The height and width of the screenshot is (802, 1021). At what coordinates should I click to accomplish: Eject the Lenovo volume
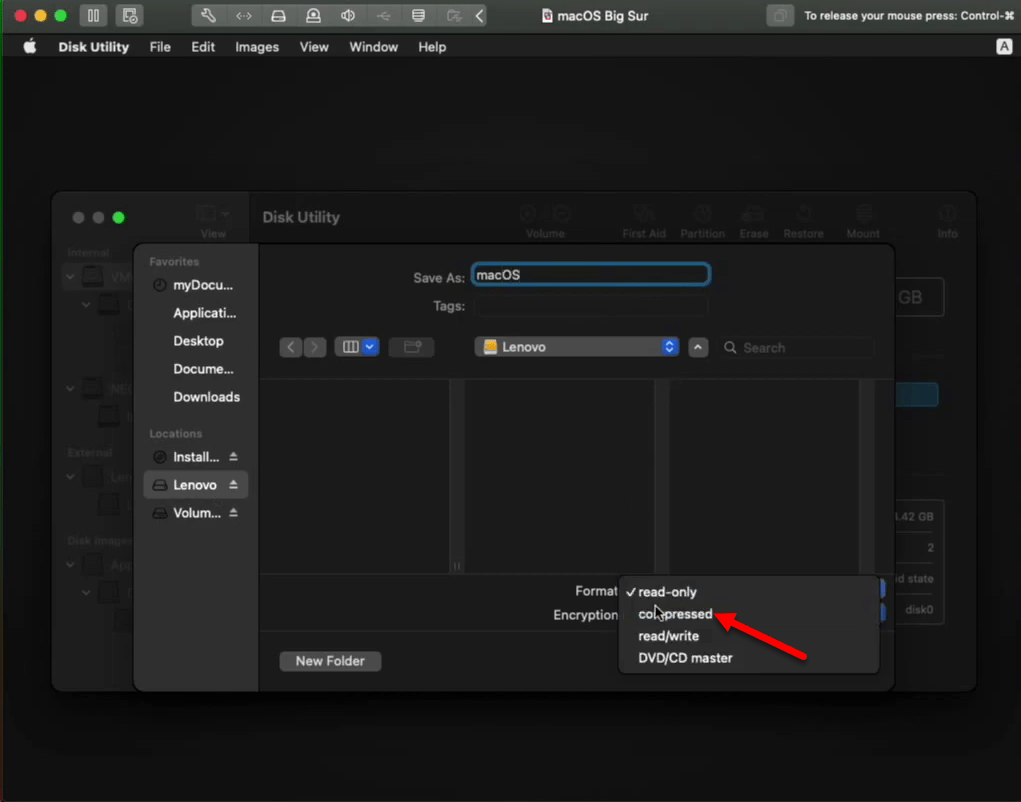coord(233,485)
